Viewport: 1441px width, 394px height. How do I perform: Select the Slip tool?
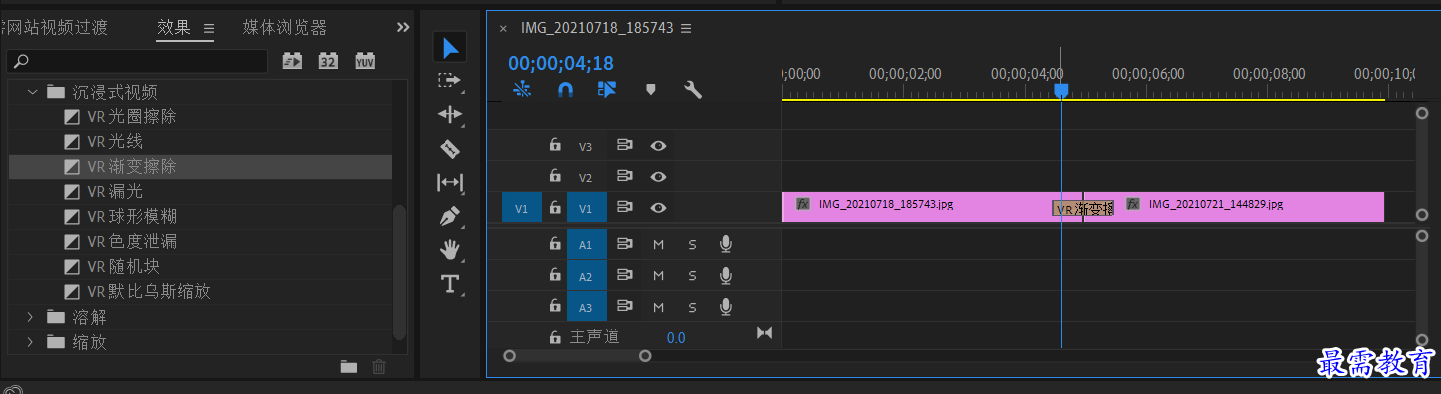[x=450, y=182]
